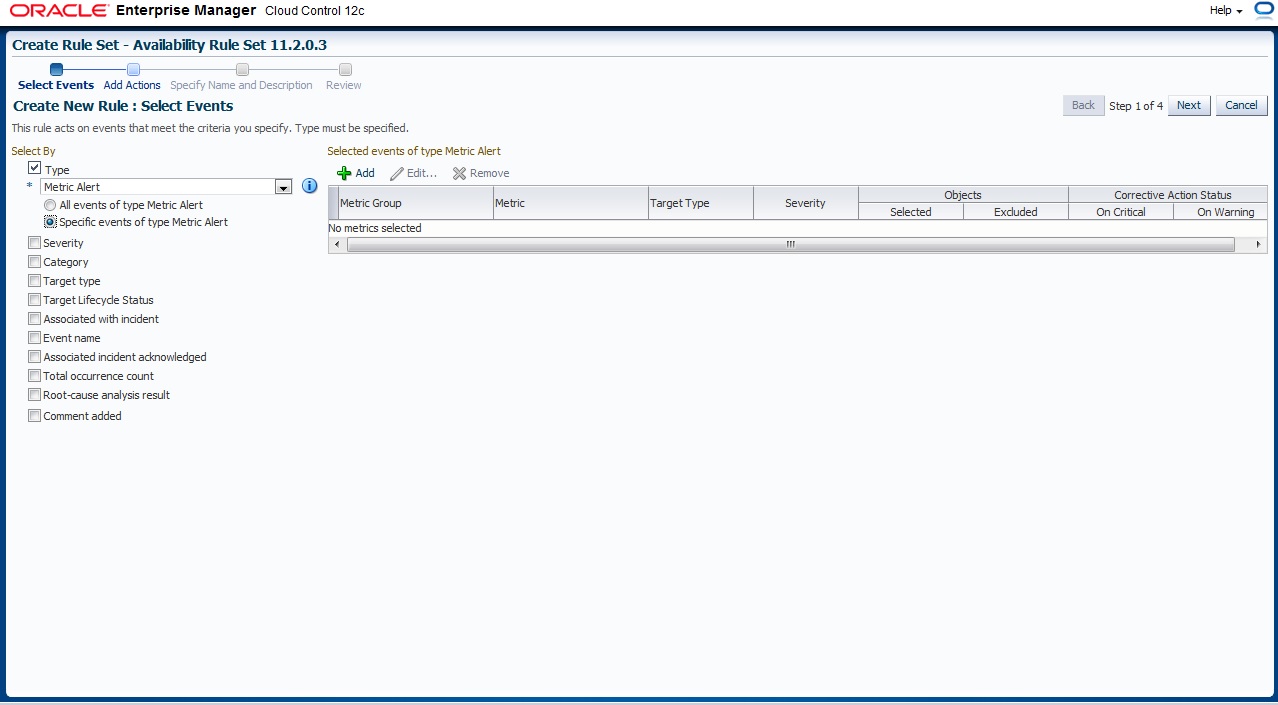Click the Select Events step marker
Viewport: 1278px width, 705px height.
click(x=56, y=69)
